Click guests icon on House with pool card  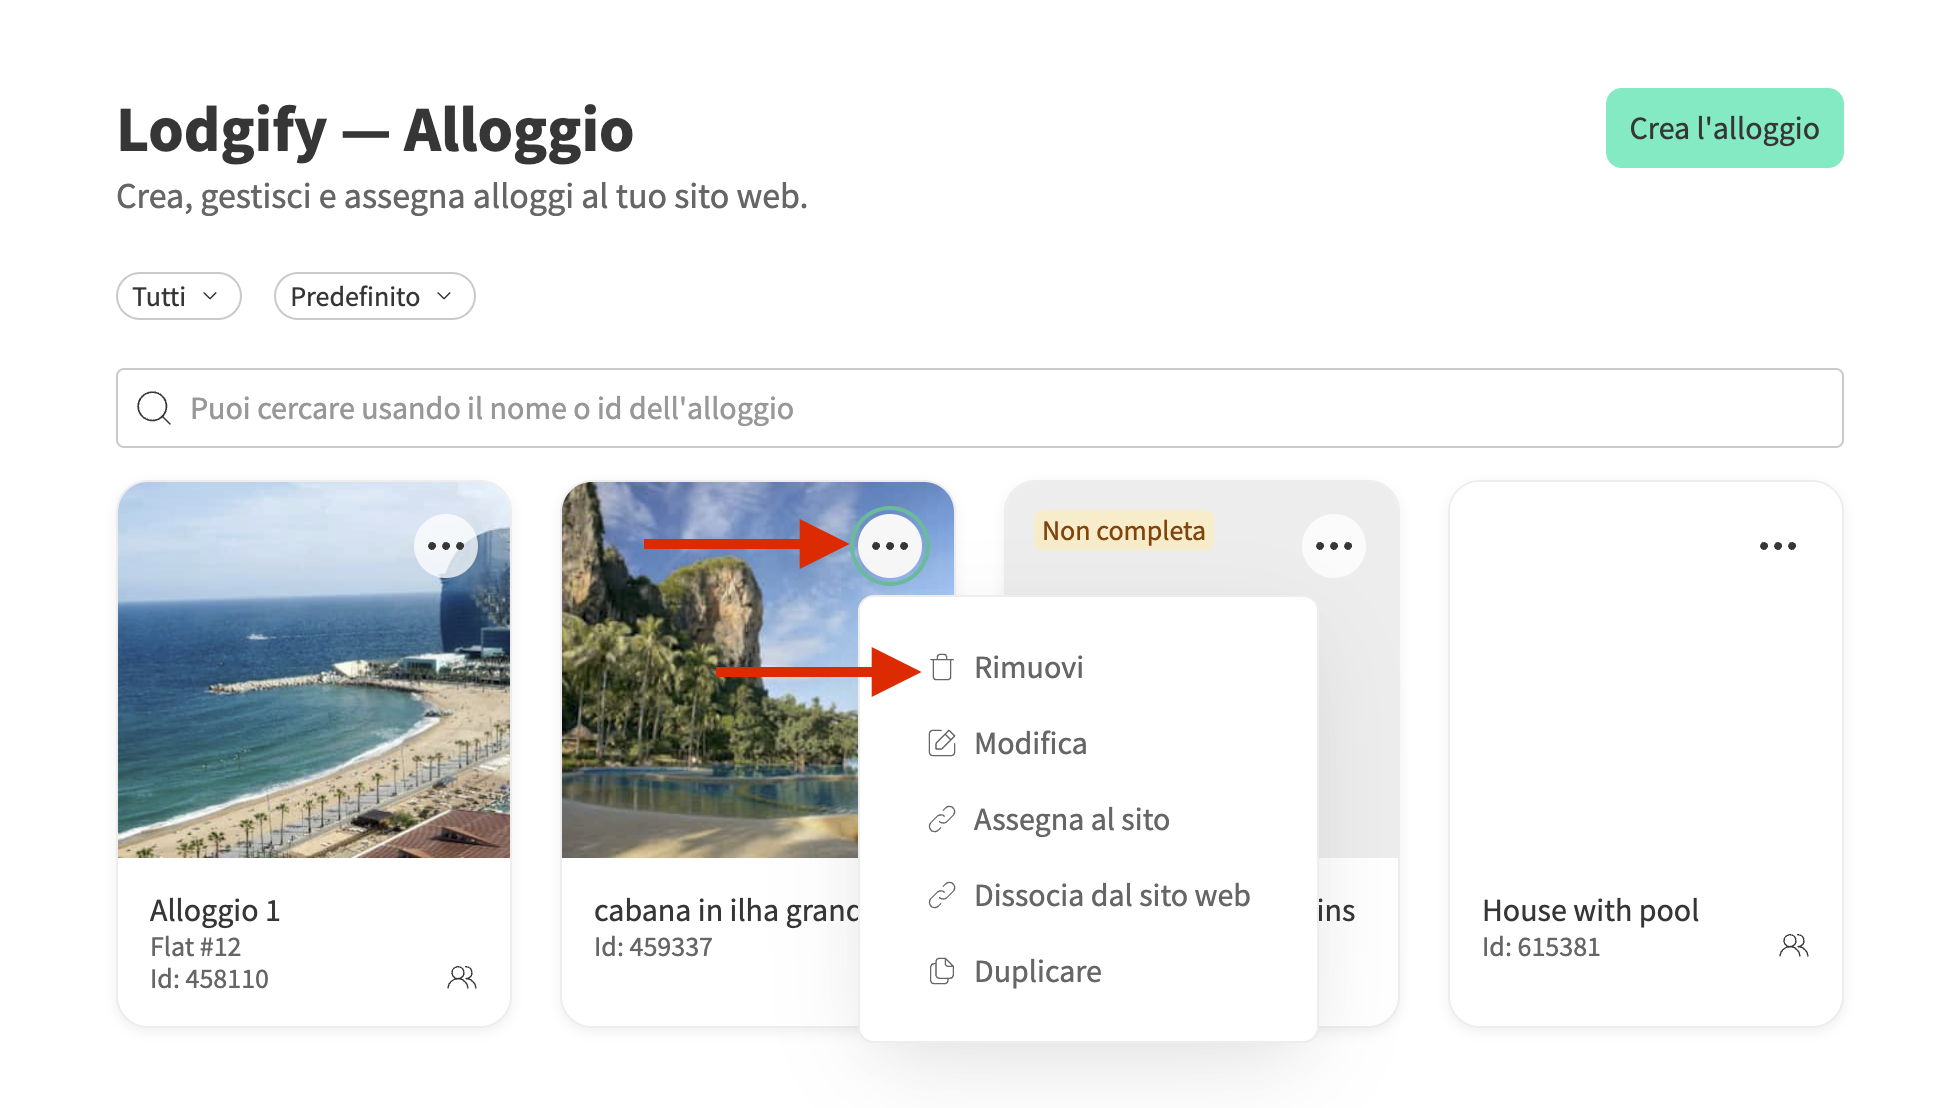point(1793,946)
